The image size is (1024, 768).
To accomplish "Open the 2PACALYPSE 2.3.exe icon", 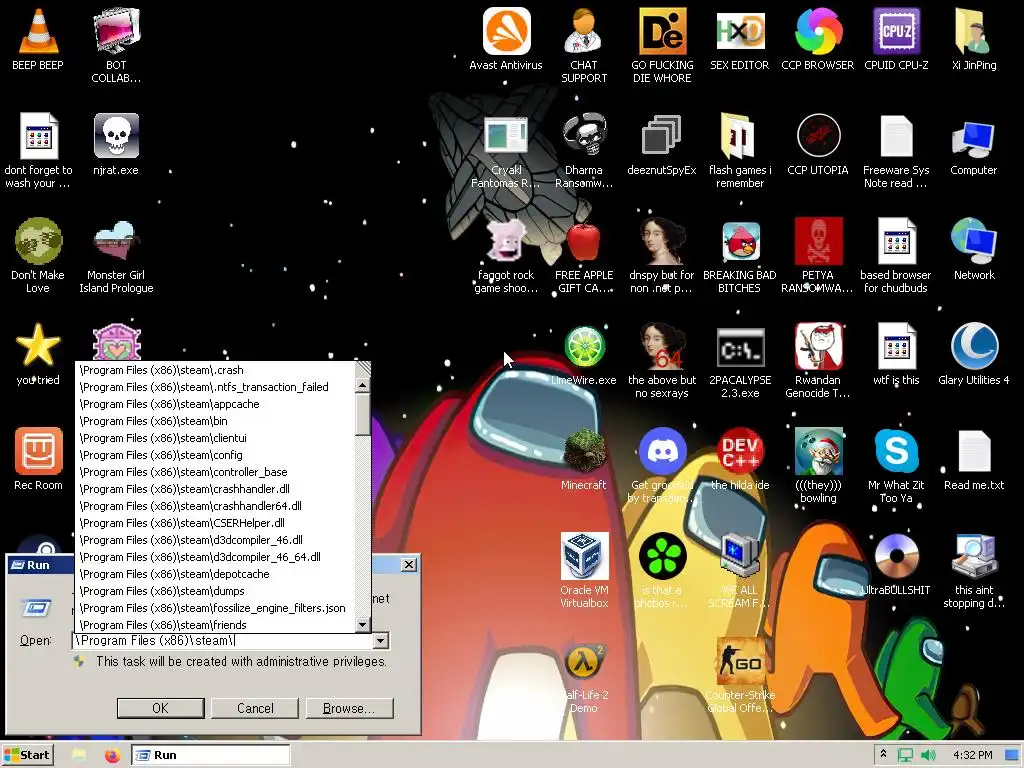I will (739, 347).
